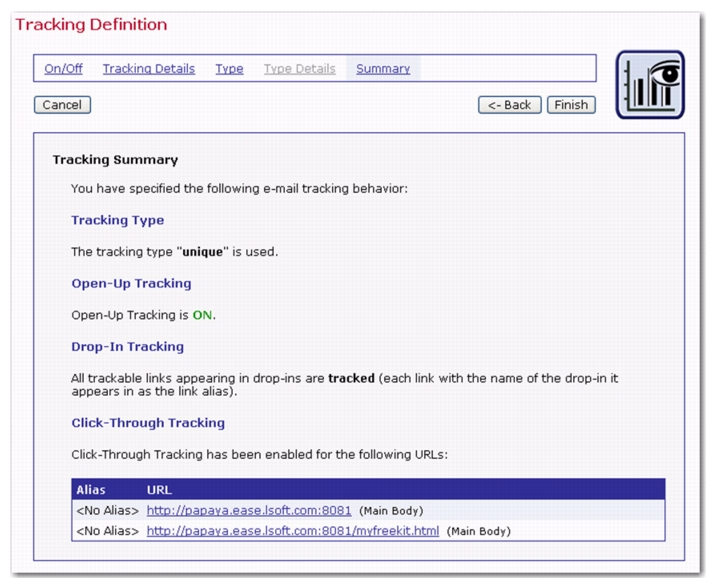Go to the Type tab
716x588 pixels.
click(229, 69)
